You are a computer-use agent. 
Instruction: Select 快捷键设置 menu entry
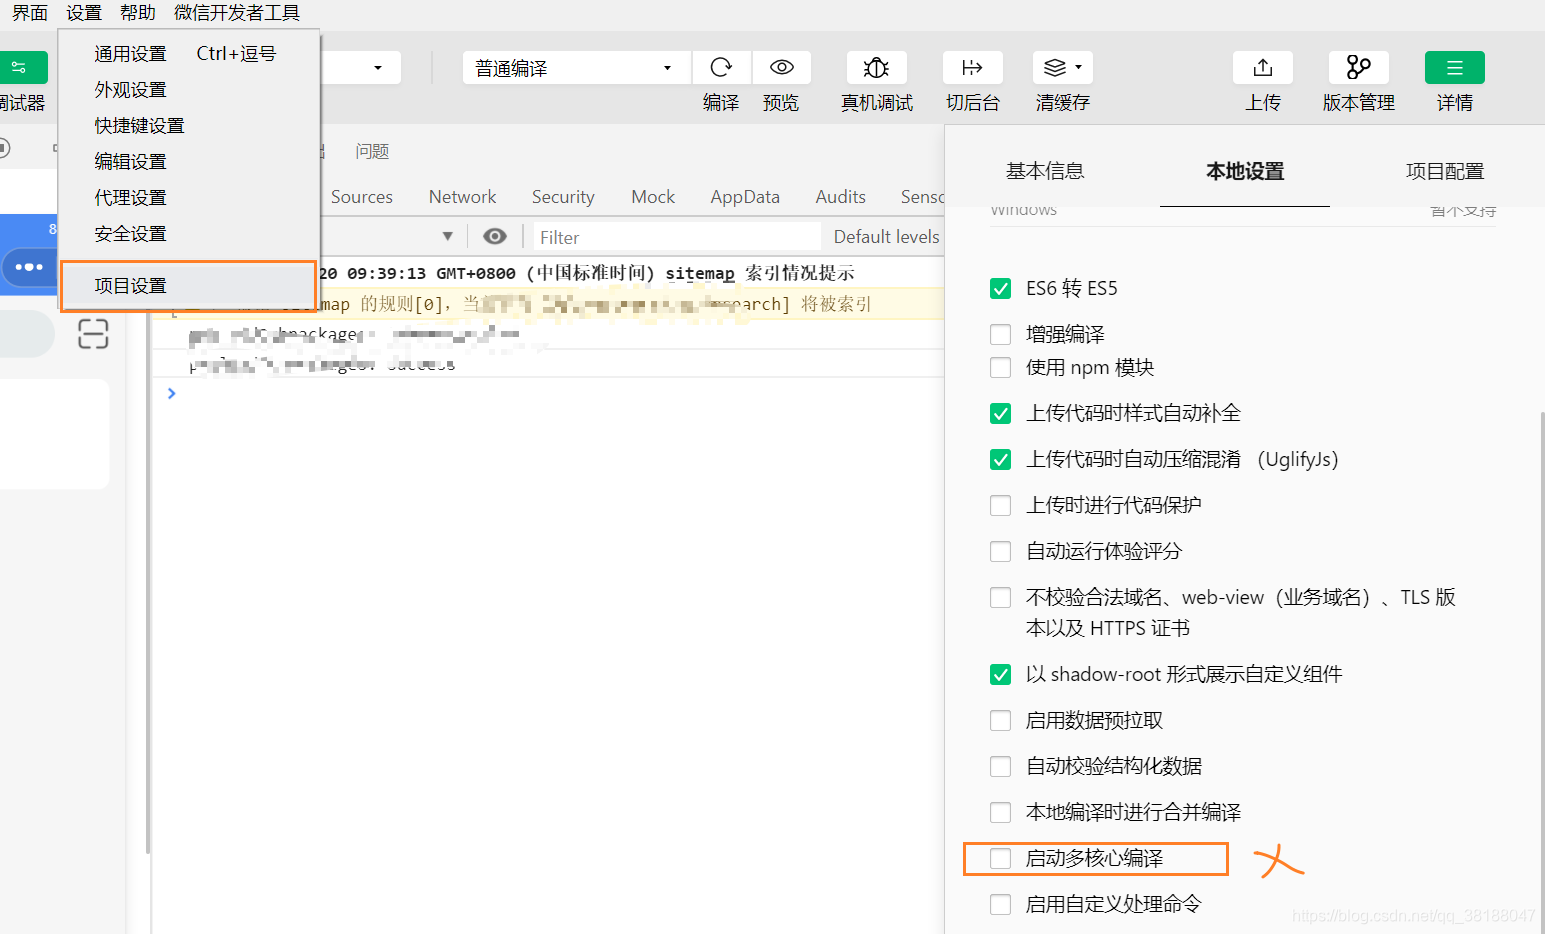[190, 126]
